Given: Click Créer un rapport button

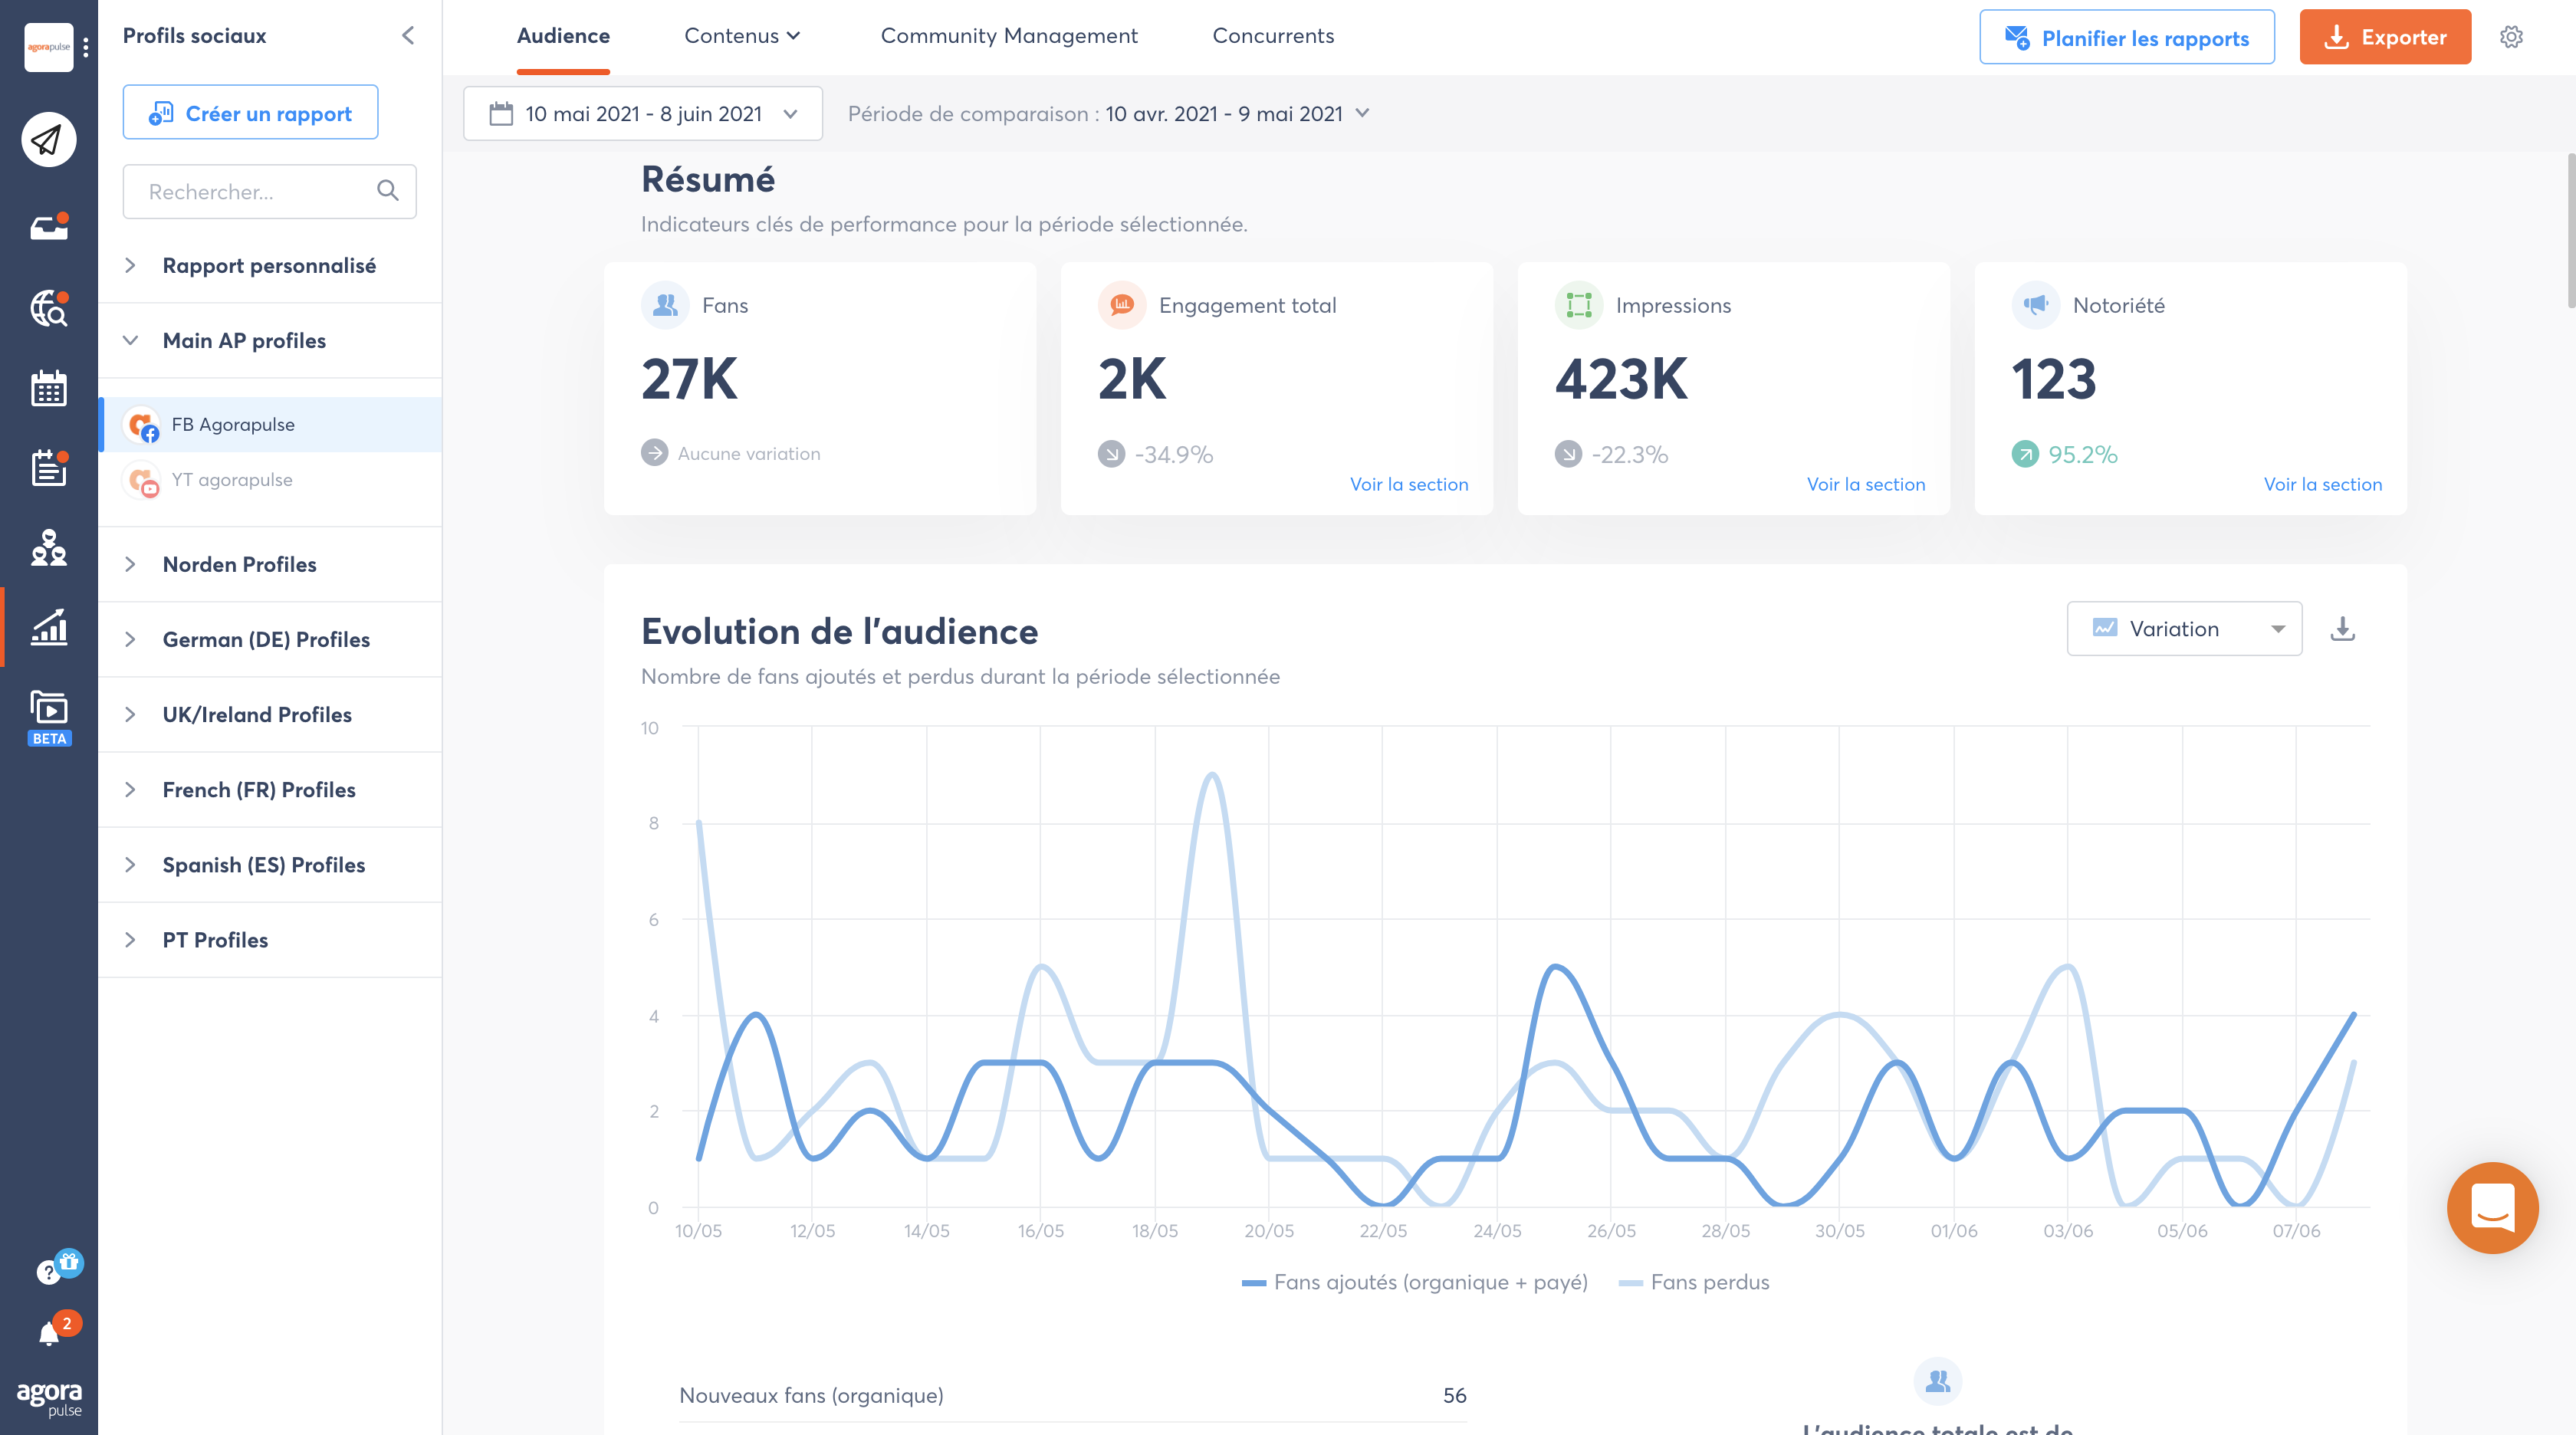Looking at the screenshot, I should click(x=250, y=112).
